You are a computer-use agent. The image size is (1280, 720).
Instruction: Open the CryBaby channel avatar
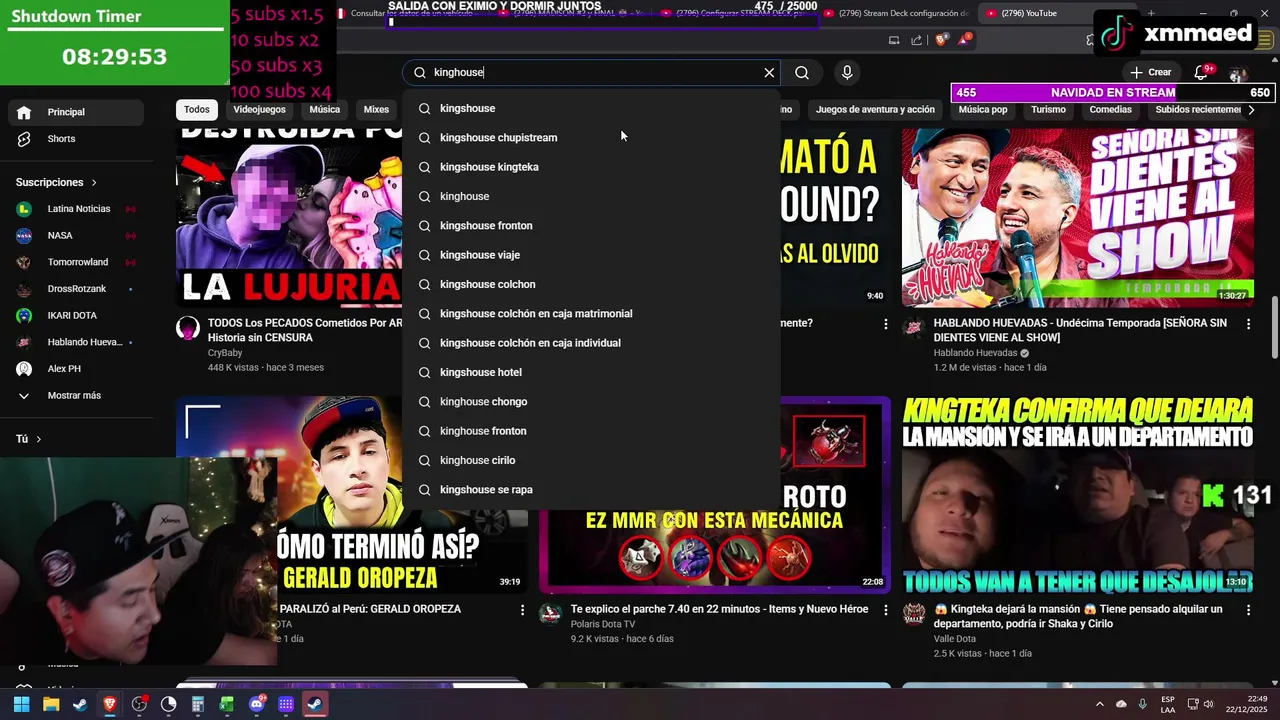pos(188,329)
